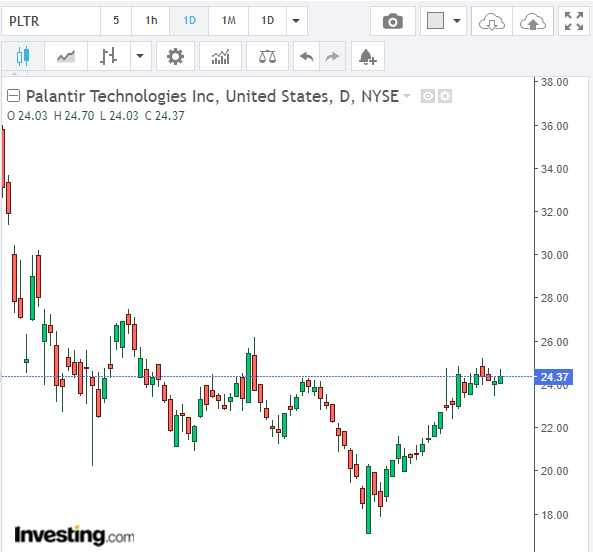
Task: Select the 1M interval
Action: tap(228, 21)
